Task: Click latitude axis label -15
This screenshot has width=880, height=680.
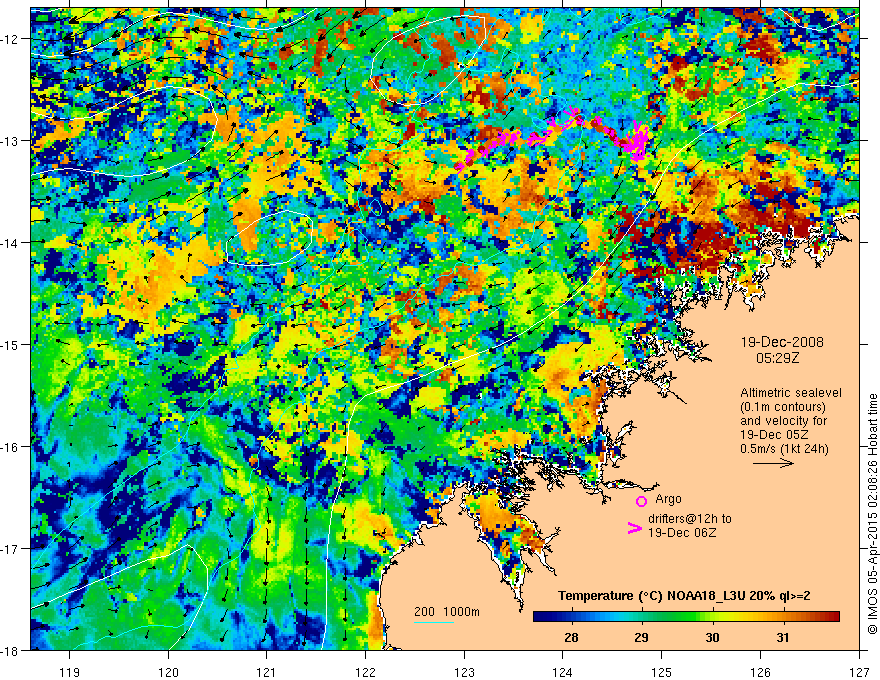Action: 11,345
